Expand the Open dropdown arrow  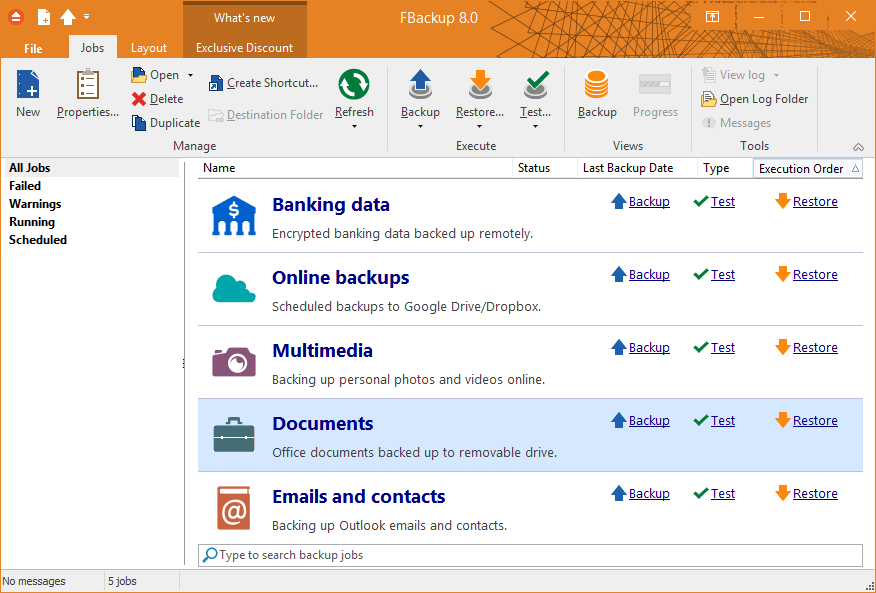tap(191, 75)
